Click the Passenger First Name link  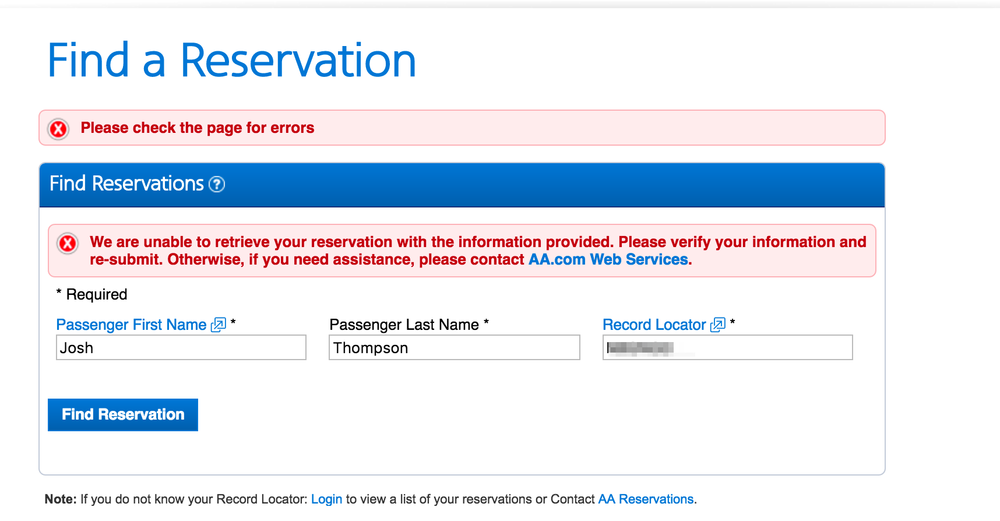(131, 325)
